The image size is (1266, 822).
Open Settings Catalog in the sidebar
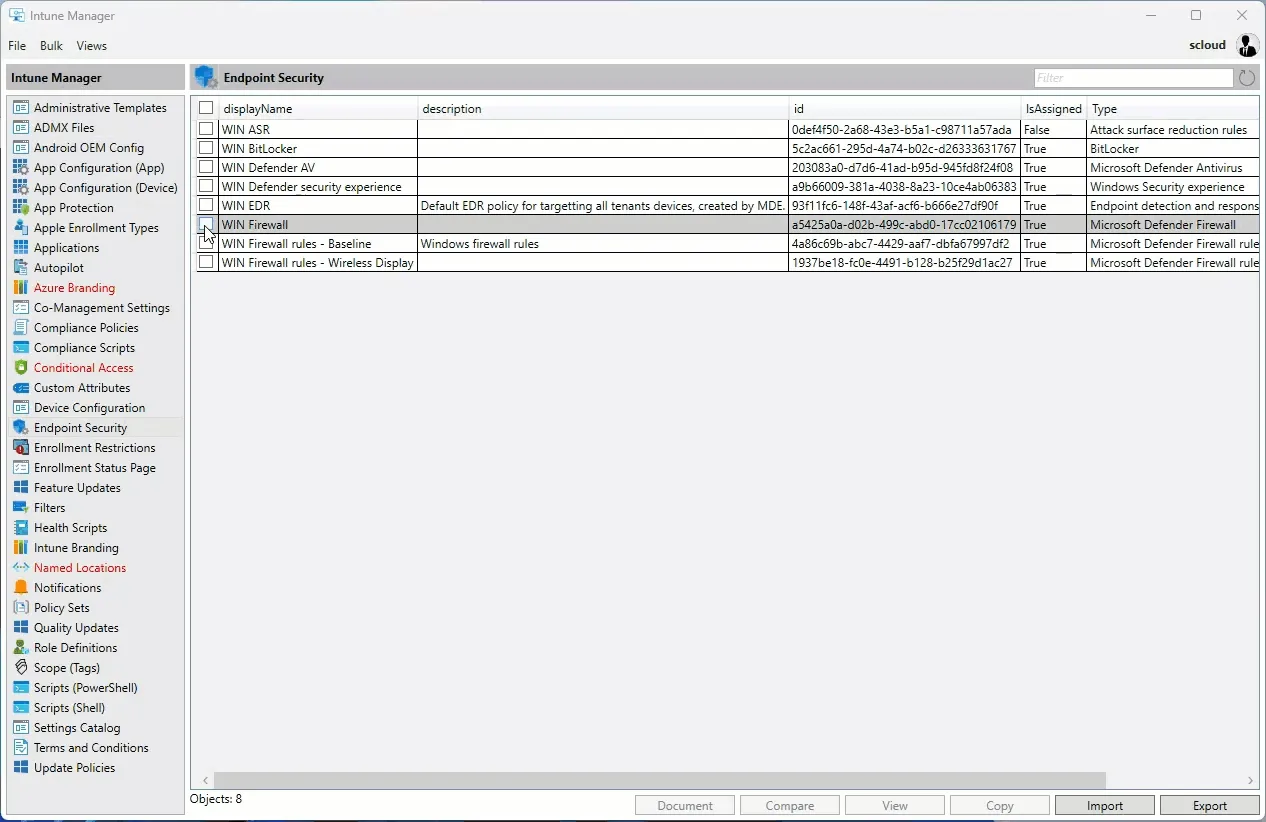[77, 728]
